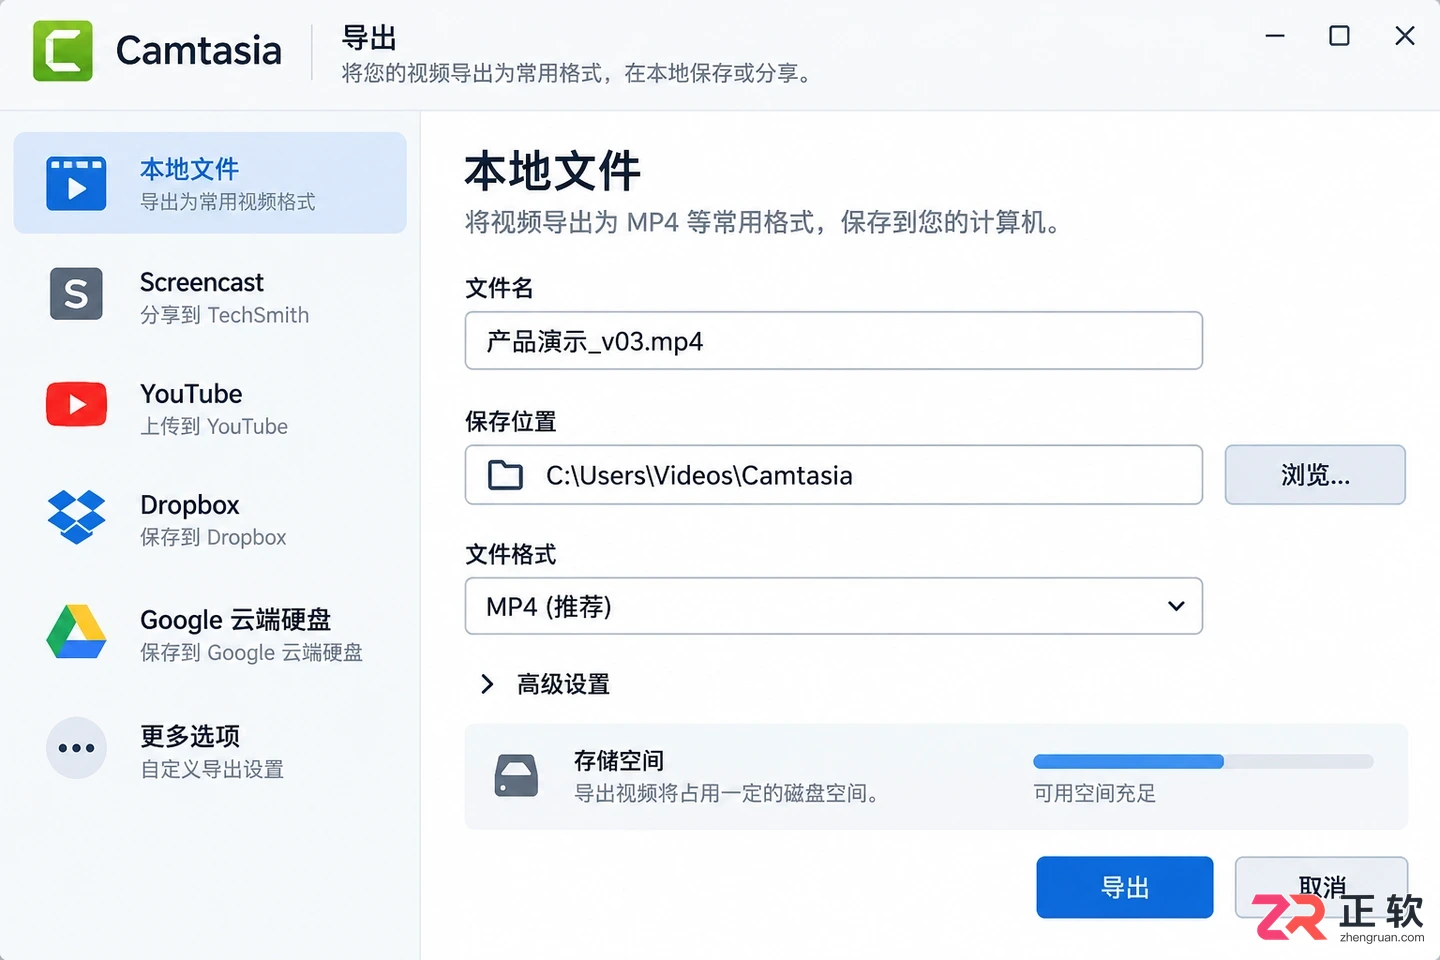Choose Screencast 分享到 TechSmith
Viewport: 1440px width, 960px height.
210,296
